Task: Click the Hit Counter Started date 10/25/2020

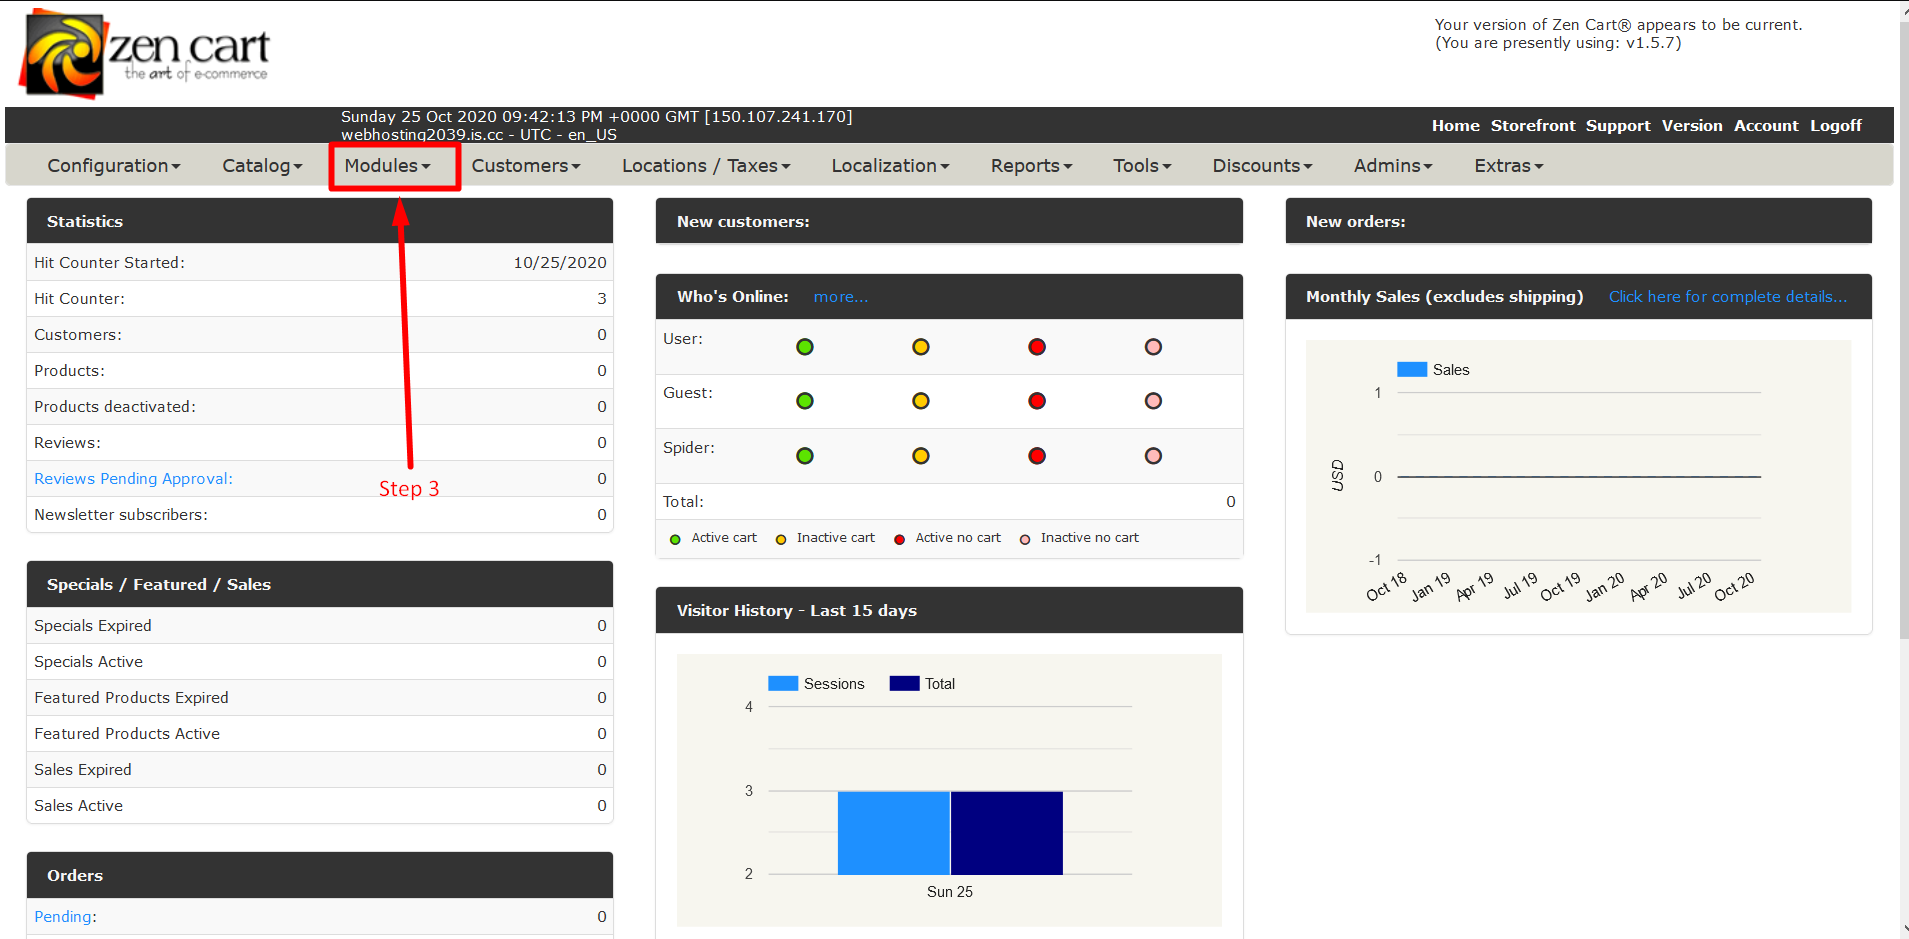Action: (x=560, y=263)
